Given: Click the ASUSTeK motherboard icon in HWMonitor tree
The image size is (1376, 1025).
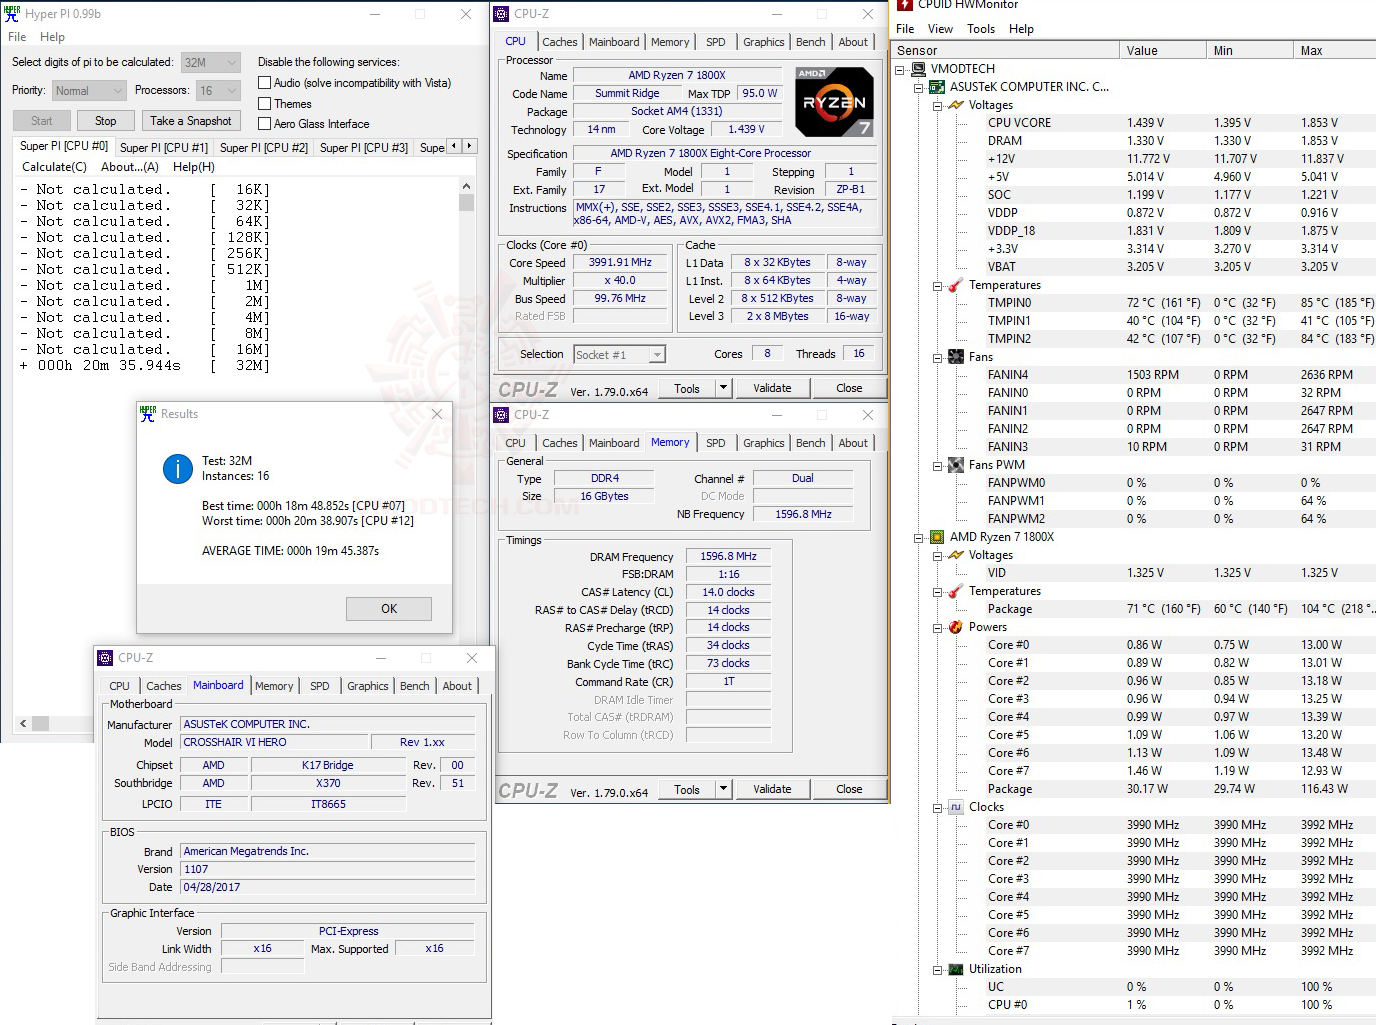Looking at the screenshot, I should click(x=937, y=87).
